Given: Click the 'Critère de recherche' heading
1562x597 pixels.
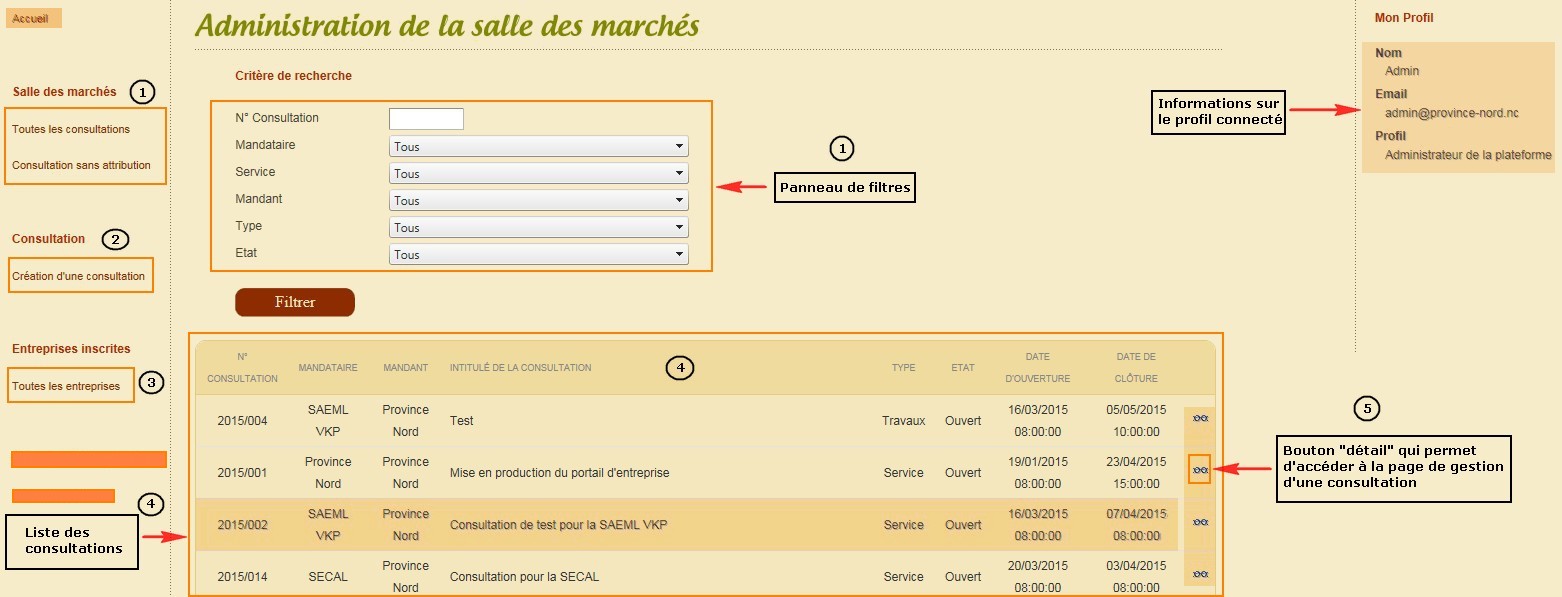Looking at the screenshot, I should (293, 76).
